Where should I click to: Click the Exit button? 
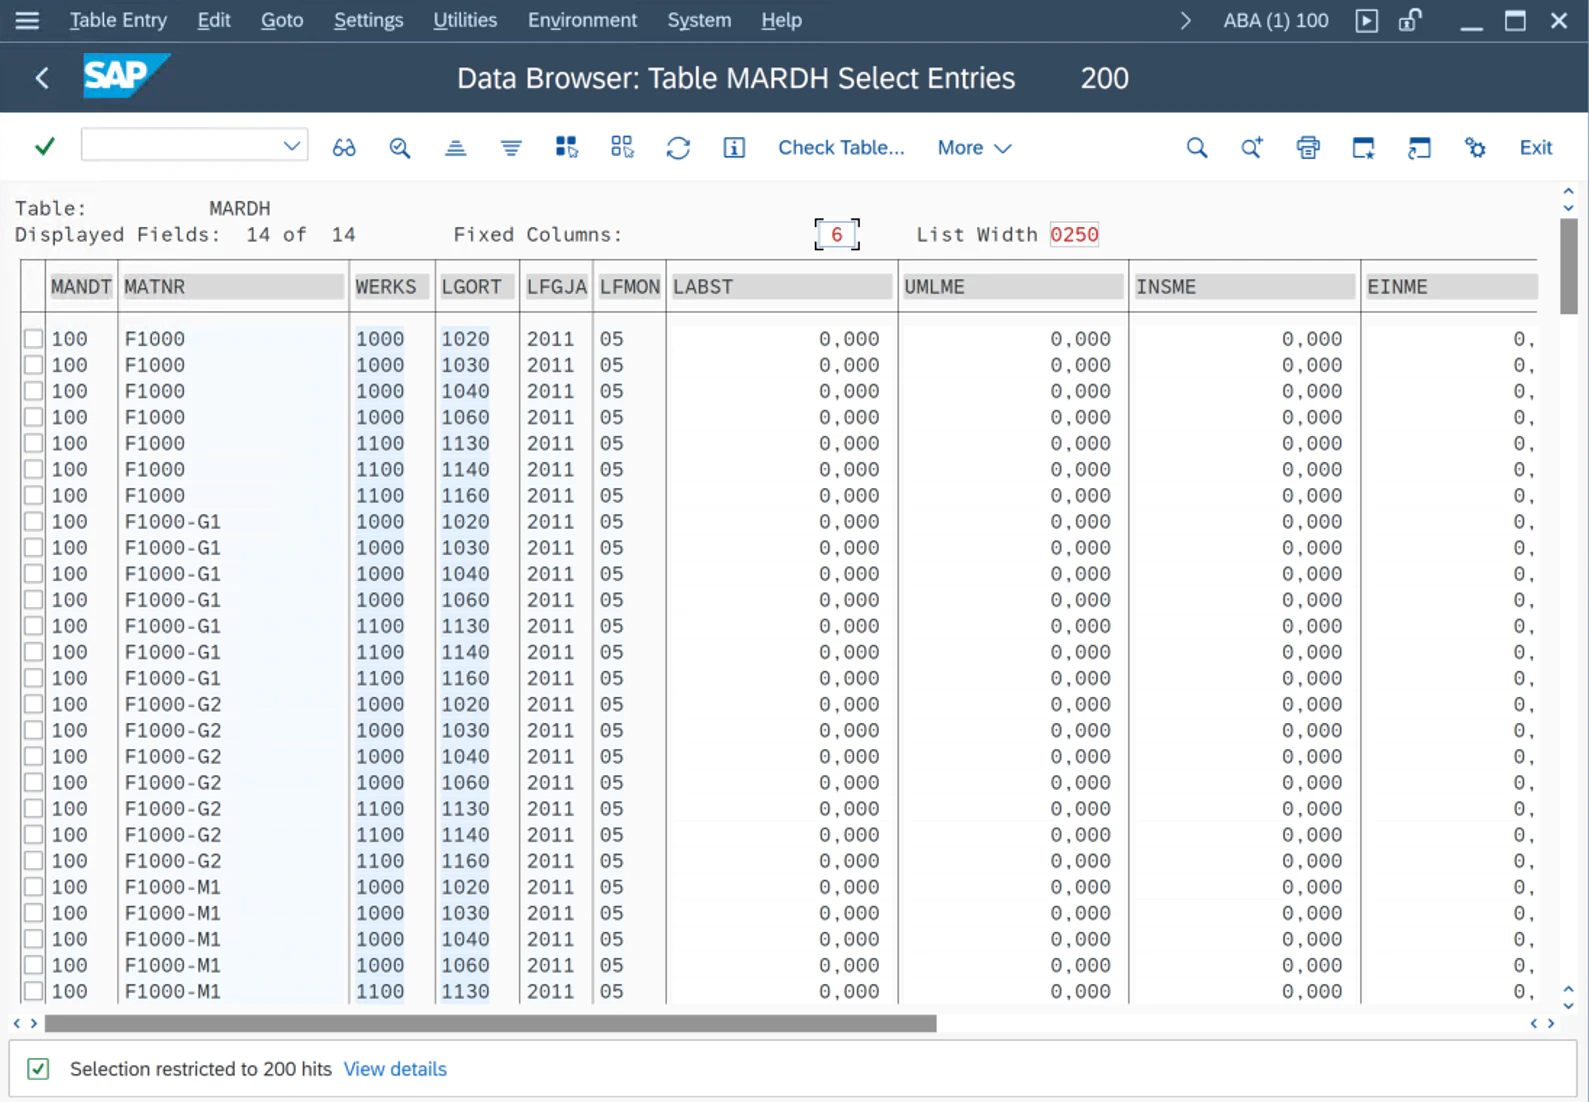pos(1535,148)
